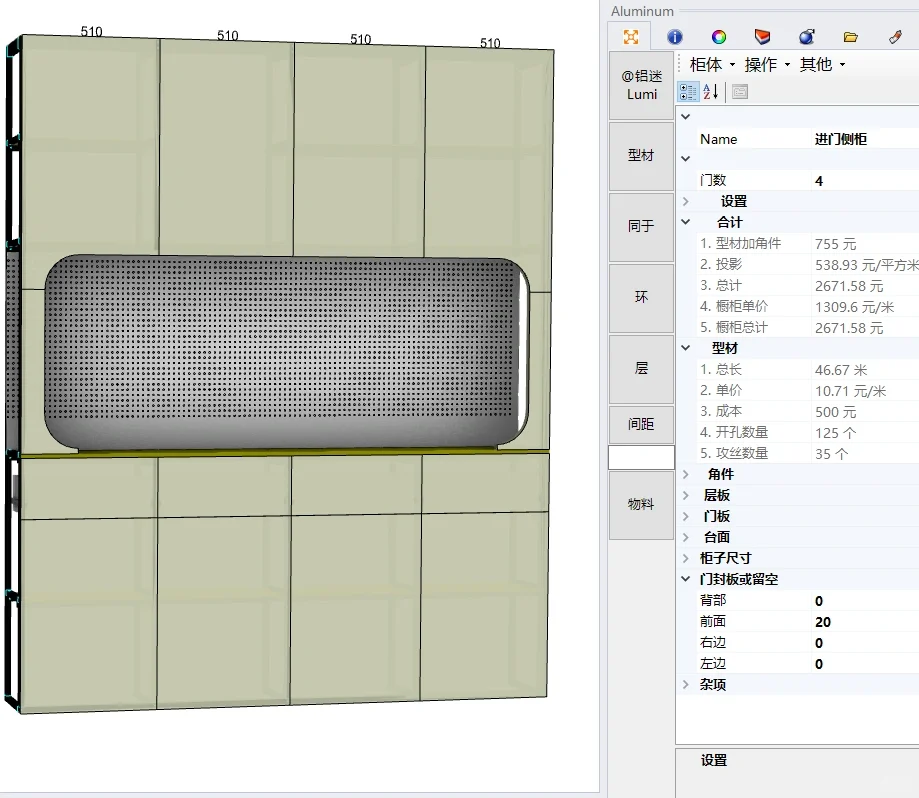
Task: Open the blue info icon tab
Action: tap(674, 37)
